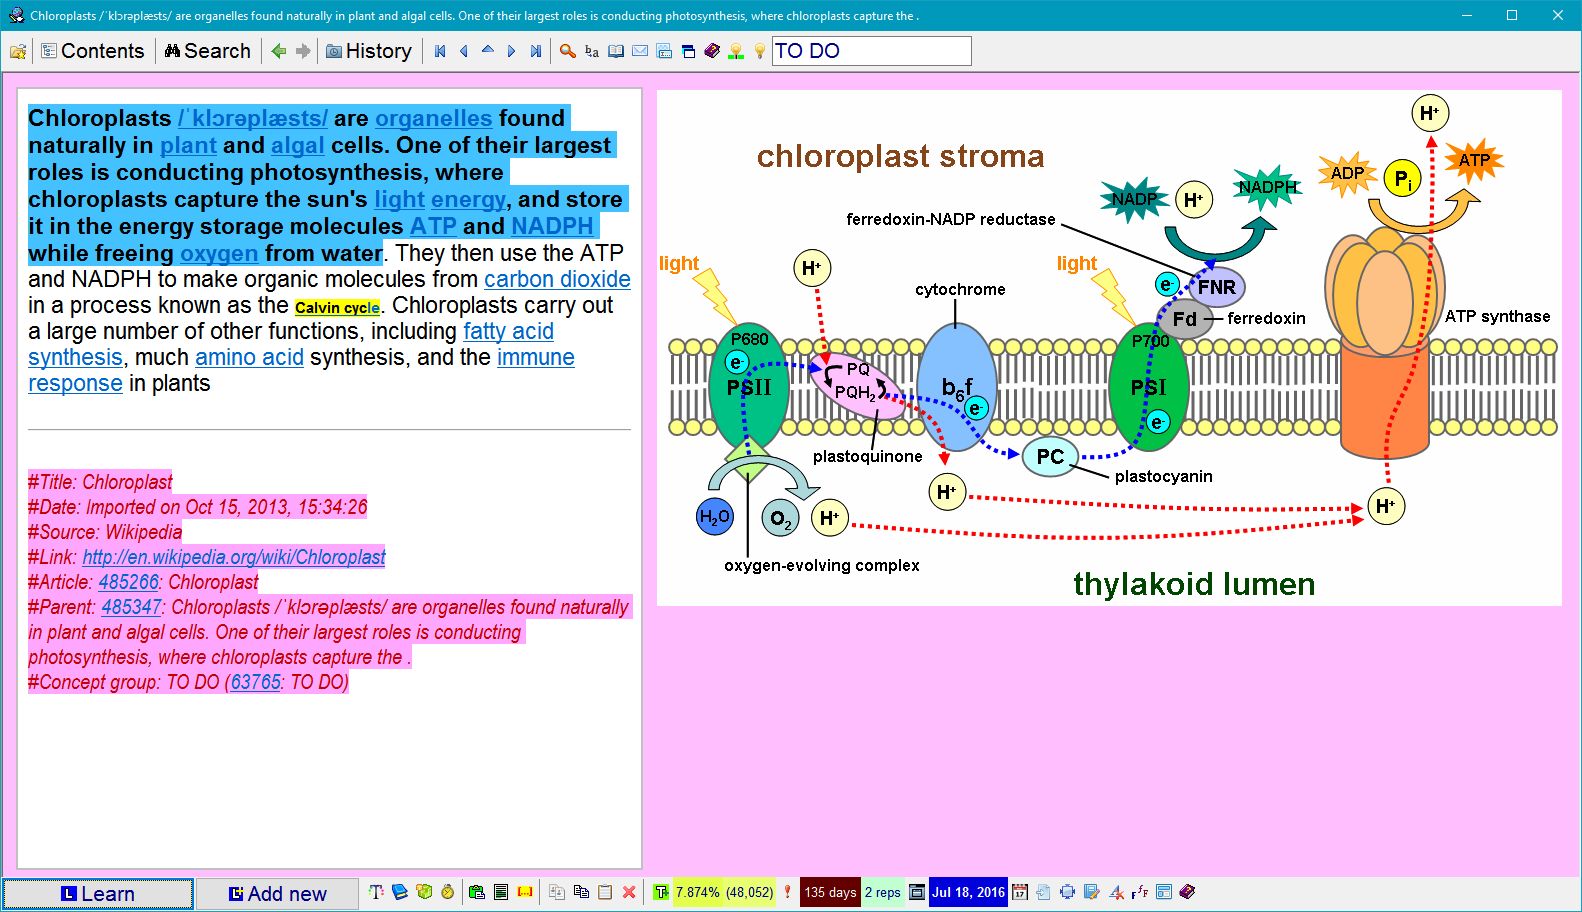
Task: Click the yellow lightbulb icon in the toolbar
Action: 760,51
